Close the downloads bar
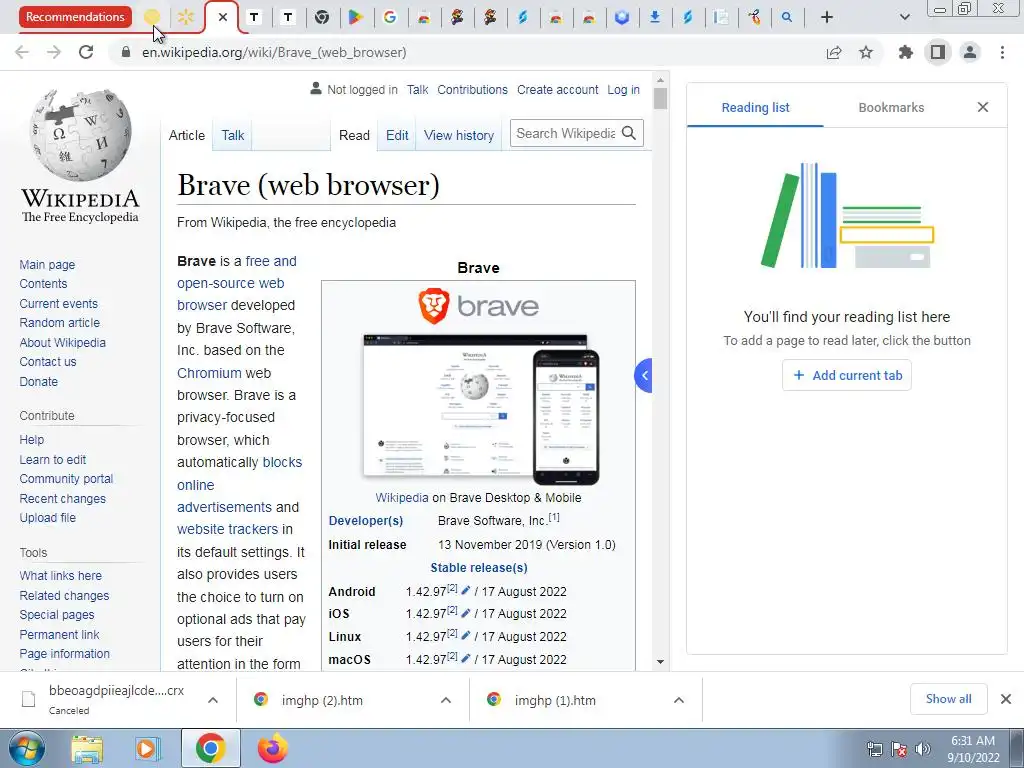 [1006, 699]
